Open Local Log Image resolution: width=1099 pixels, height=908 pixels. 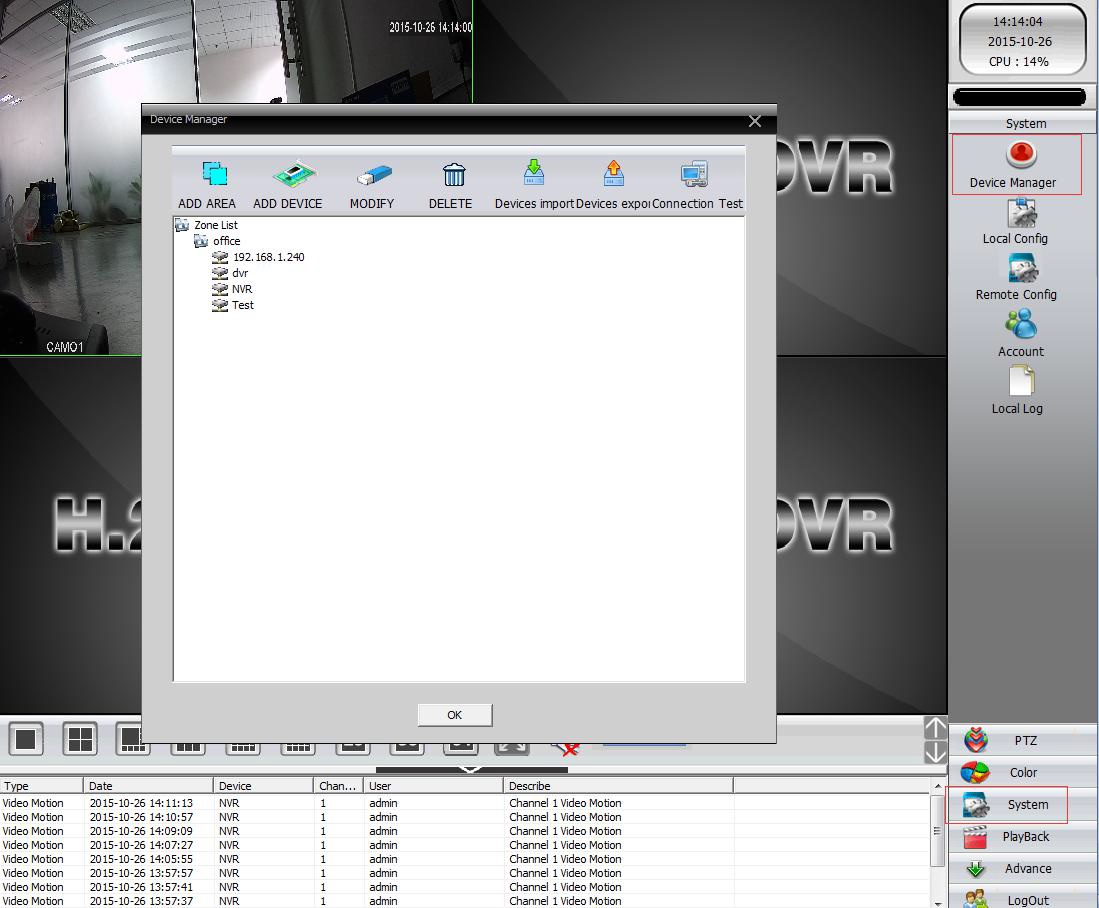point(1017,391)
